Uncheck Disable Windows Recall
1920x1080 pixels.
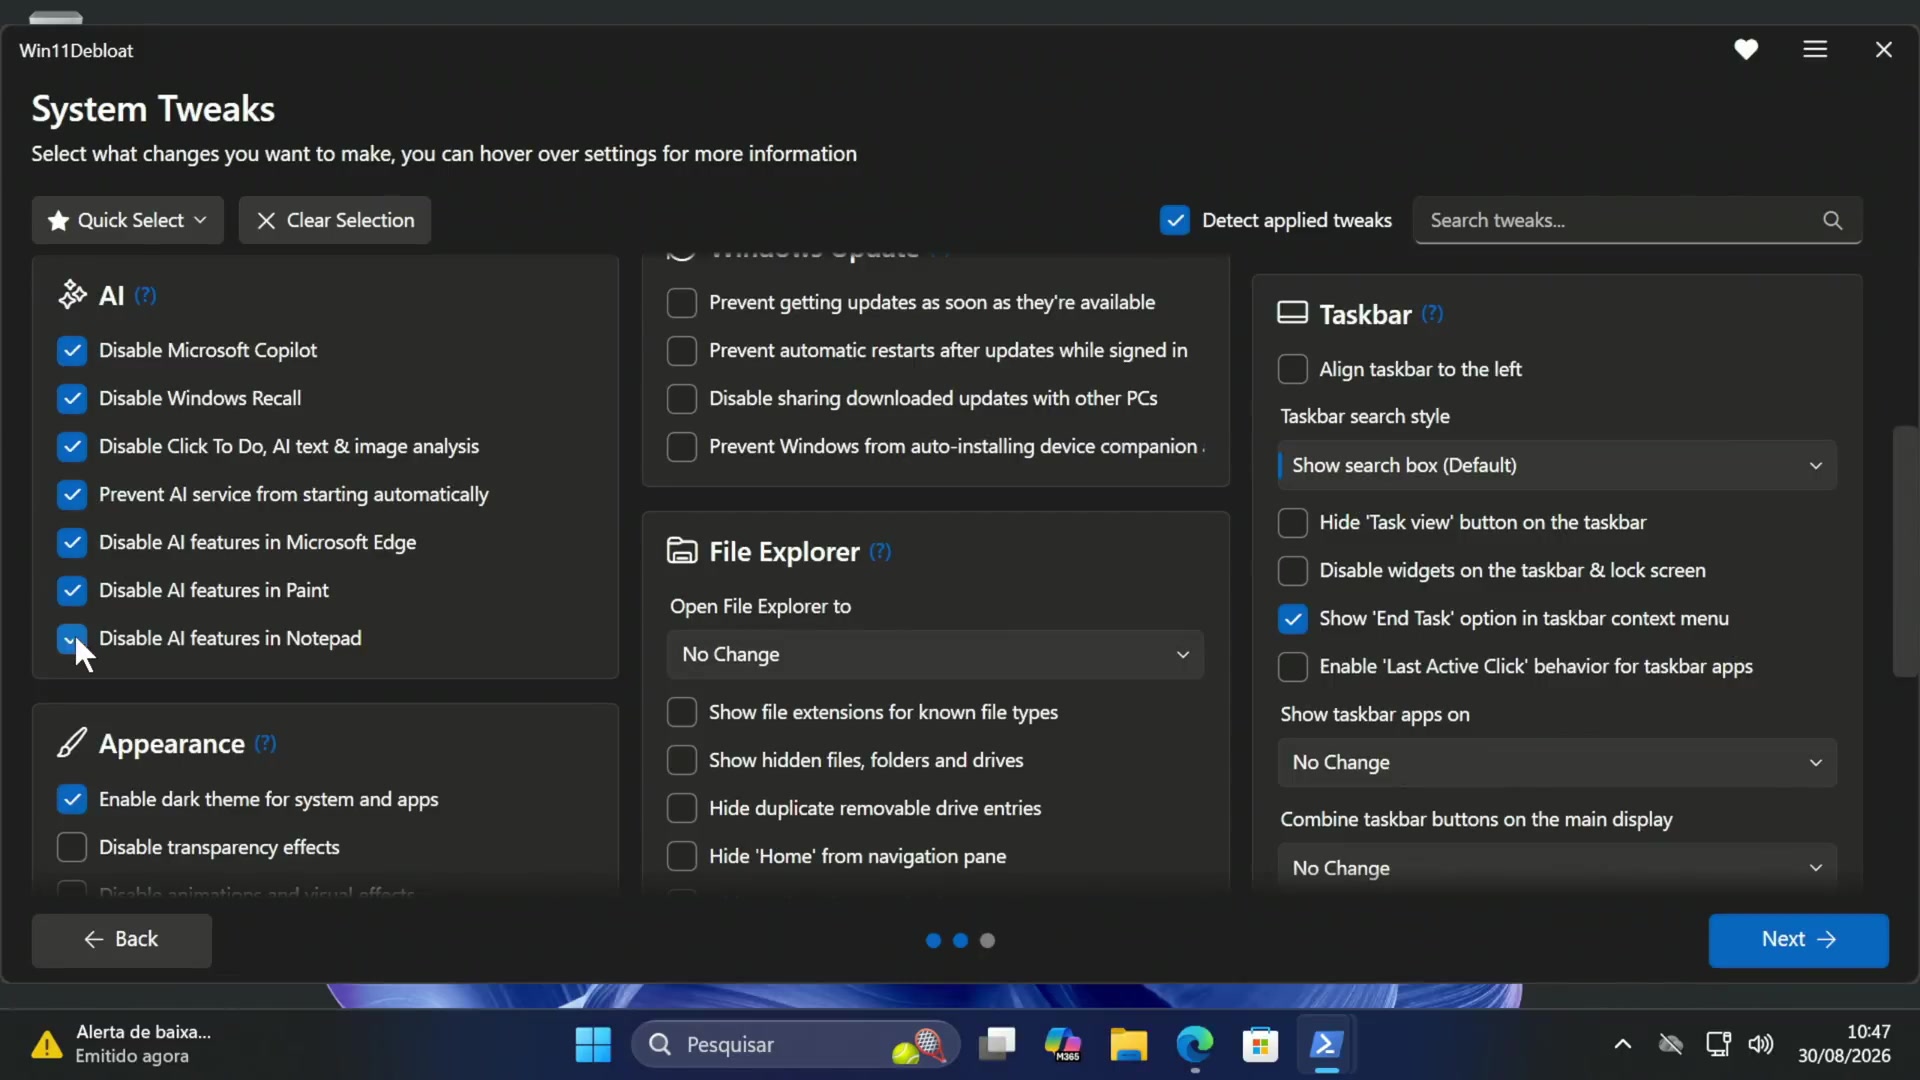click(x=72, y=398)
